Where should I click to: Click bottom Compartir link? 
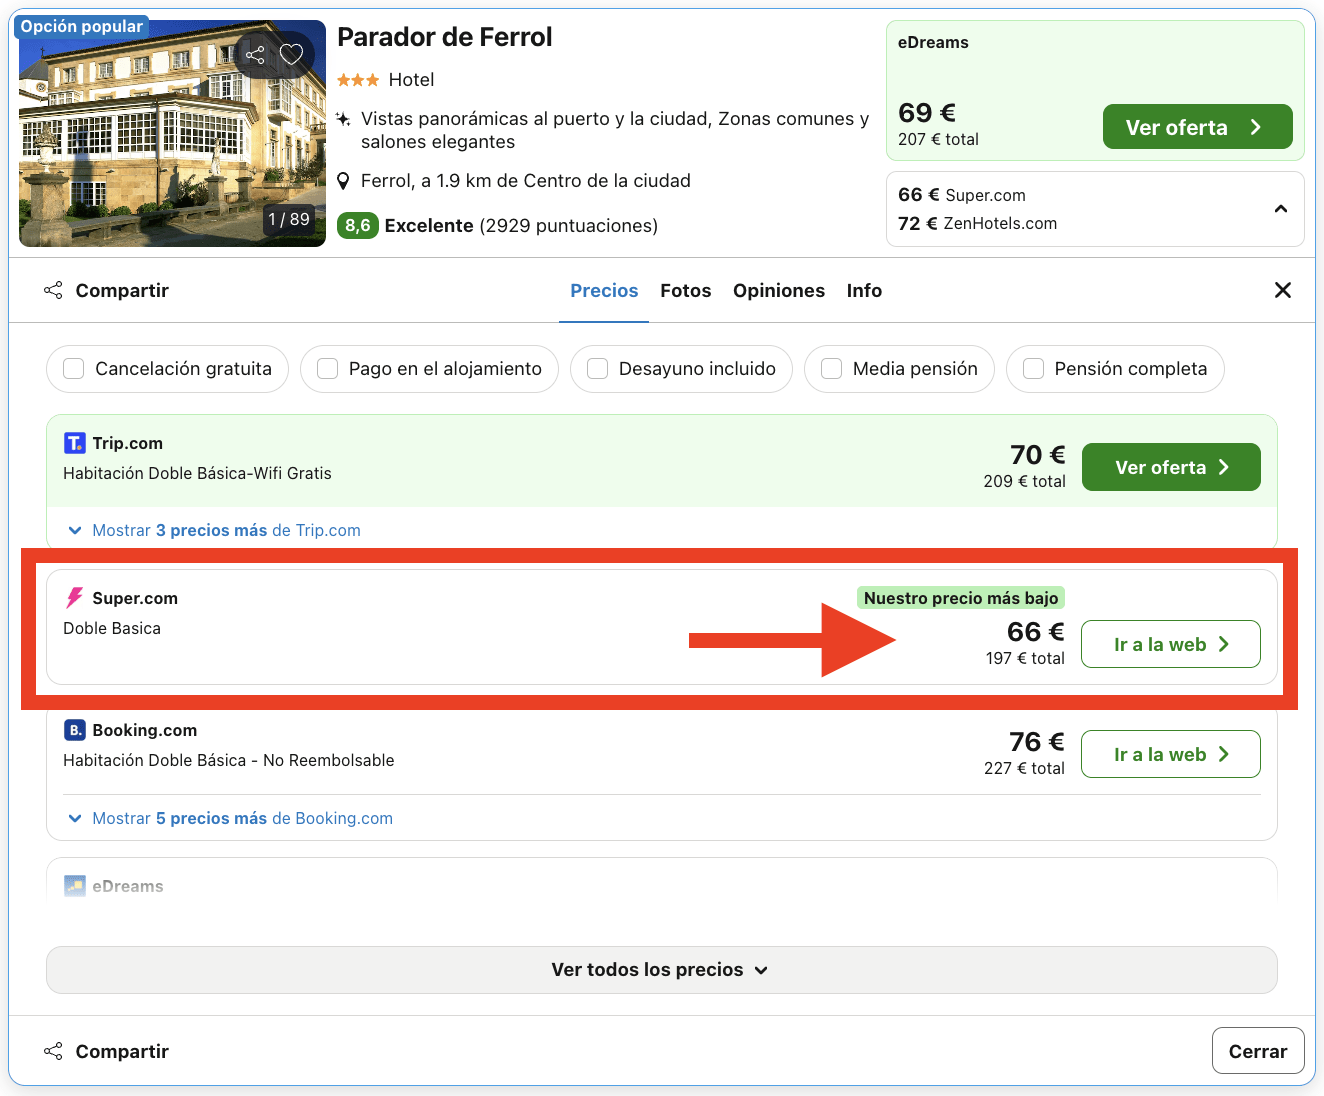(107, 1052)
